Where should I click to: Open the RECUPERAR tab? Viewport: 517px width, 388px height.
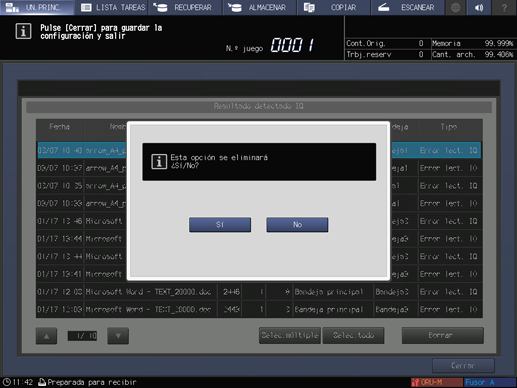(x=185, y=7)
